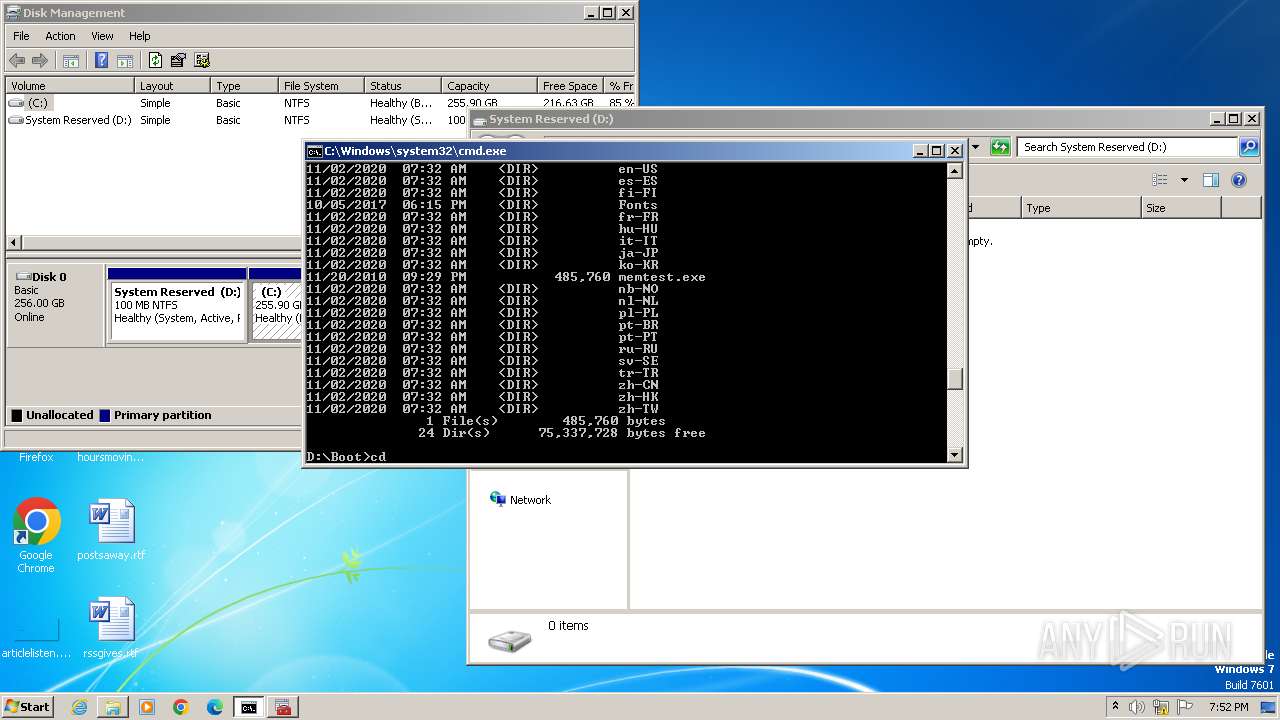The width and height of the screenshot is (1280, 720).
Task: Sort Explorer files by Type column
Action: (1081, 208)
